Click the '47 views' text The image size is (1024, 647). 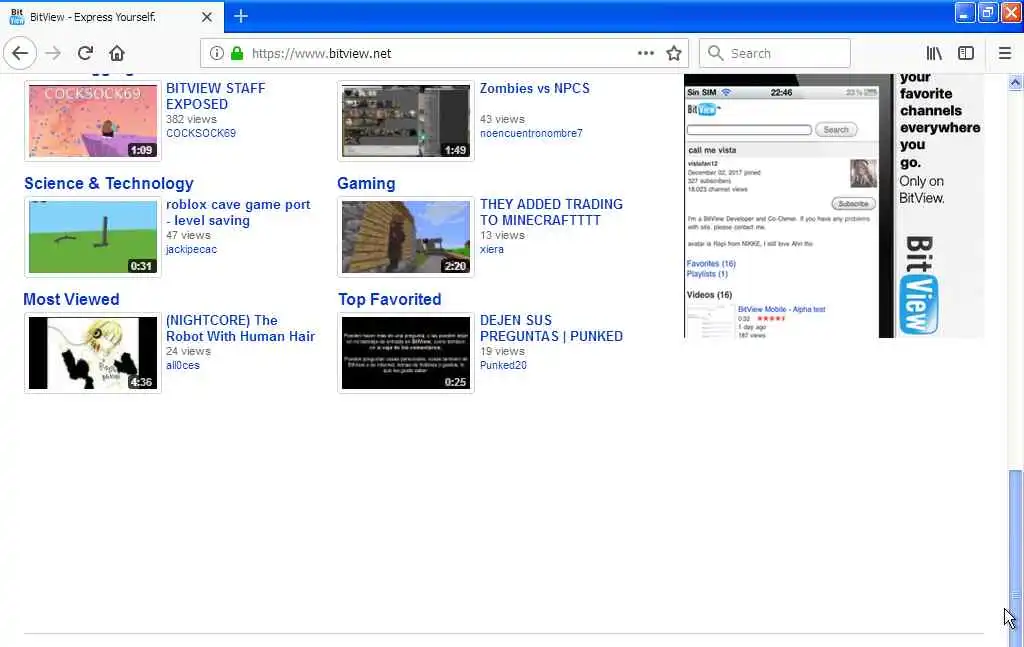coord(188,235)
